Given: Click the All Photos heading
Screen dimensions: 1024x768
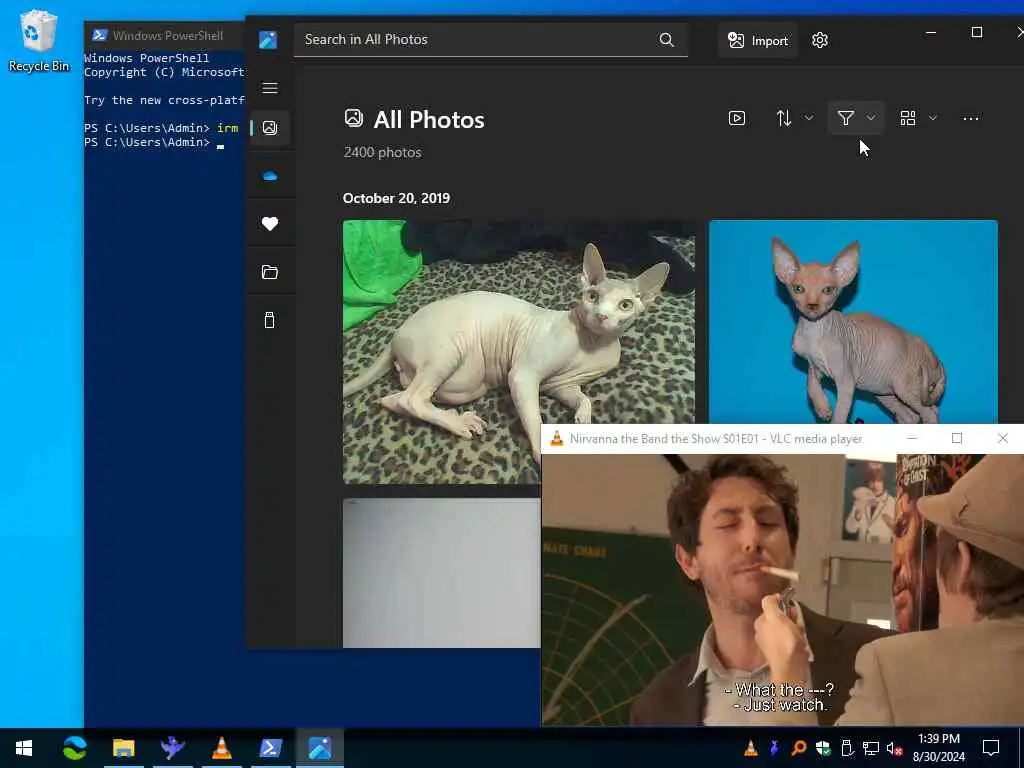Looking at the screenshot, I should (x=429, y=120).
